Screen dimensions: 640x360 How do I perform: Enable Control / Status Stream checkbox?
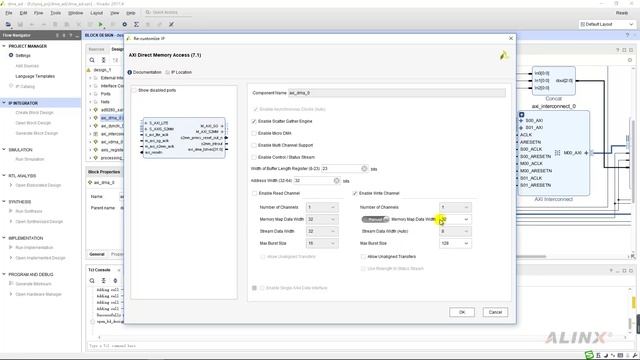point(254,157)
